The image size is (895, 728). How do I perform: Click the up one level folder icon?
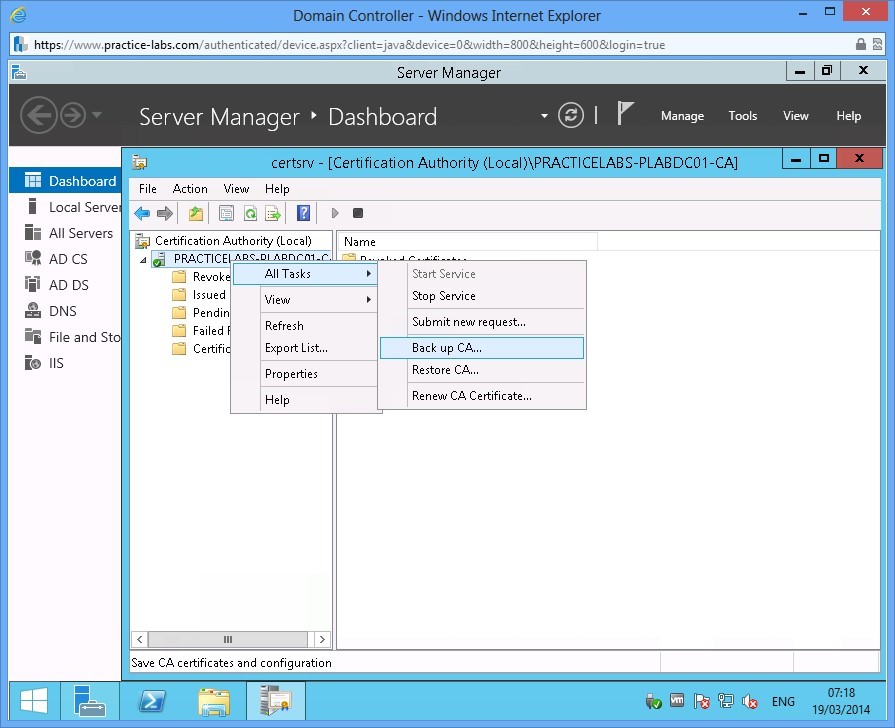[196, 212]
